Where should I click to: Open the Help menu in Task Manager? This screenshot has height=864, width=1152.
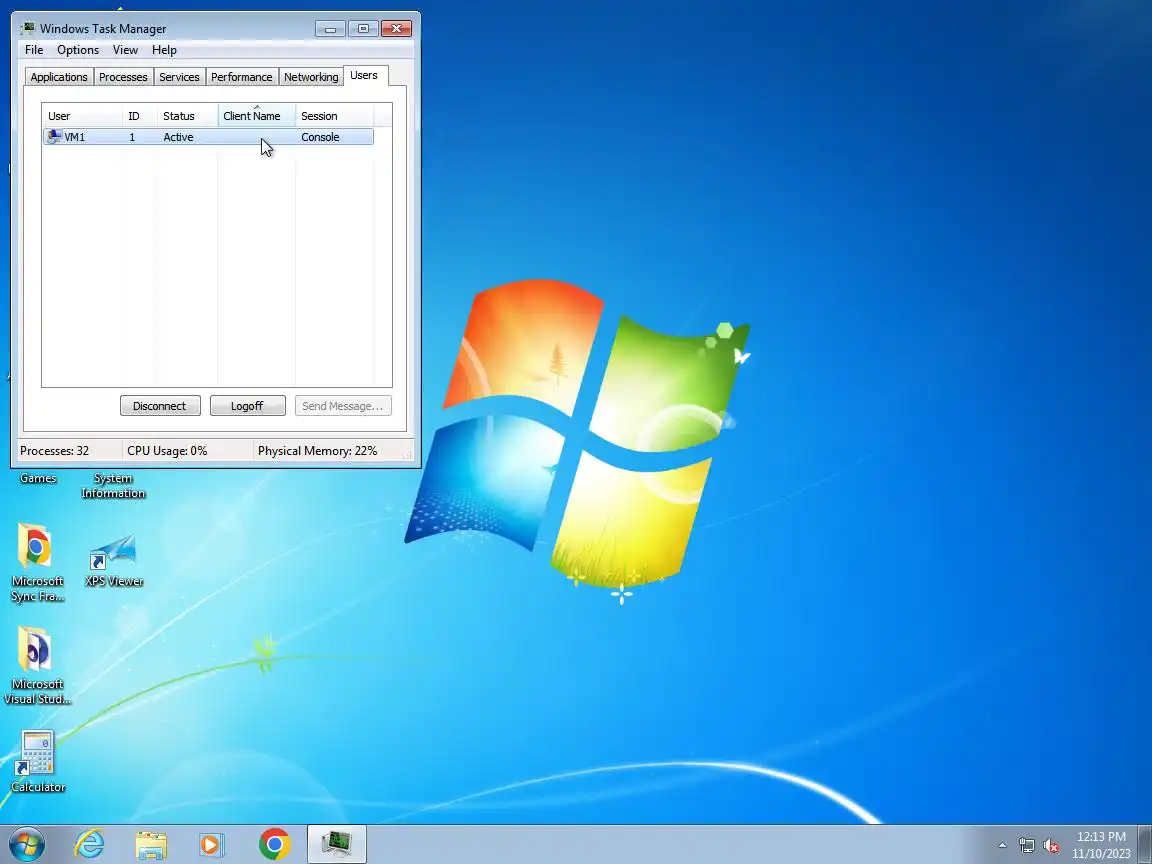(164, 50)
